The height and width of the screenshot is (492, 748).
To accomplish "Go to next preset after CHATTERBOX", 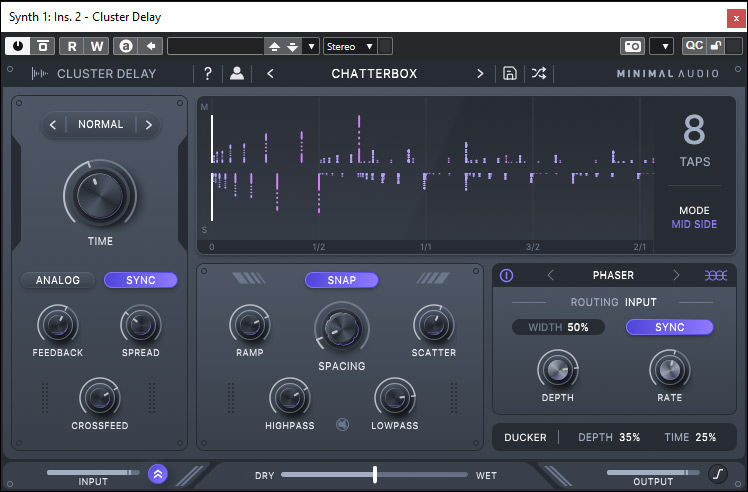I will (x=480, y=73).
